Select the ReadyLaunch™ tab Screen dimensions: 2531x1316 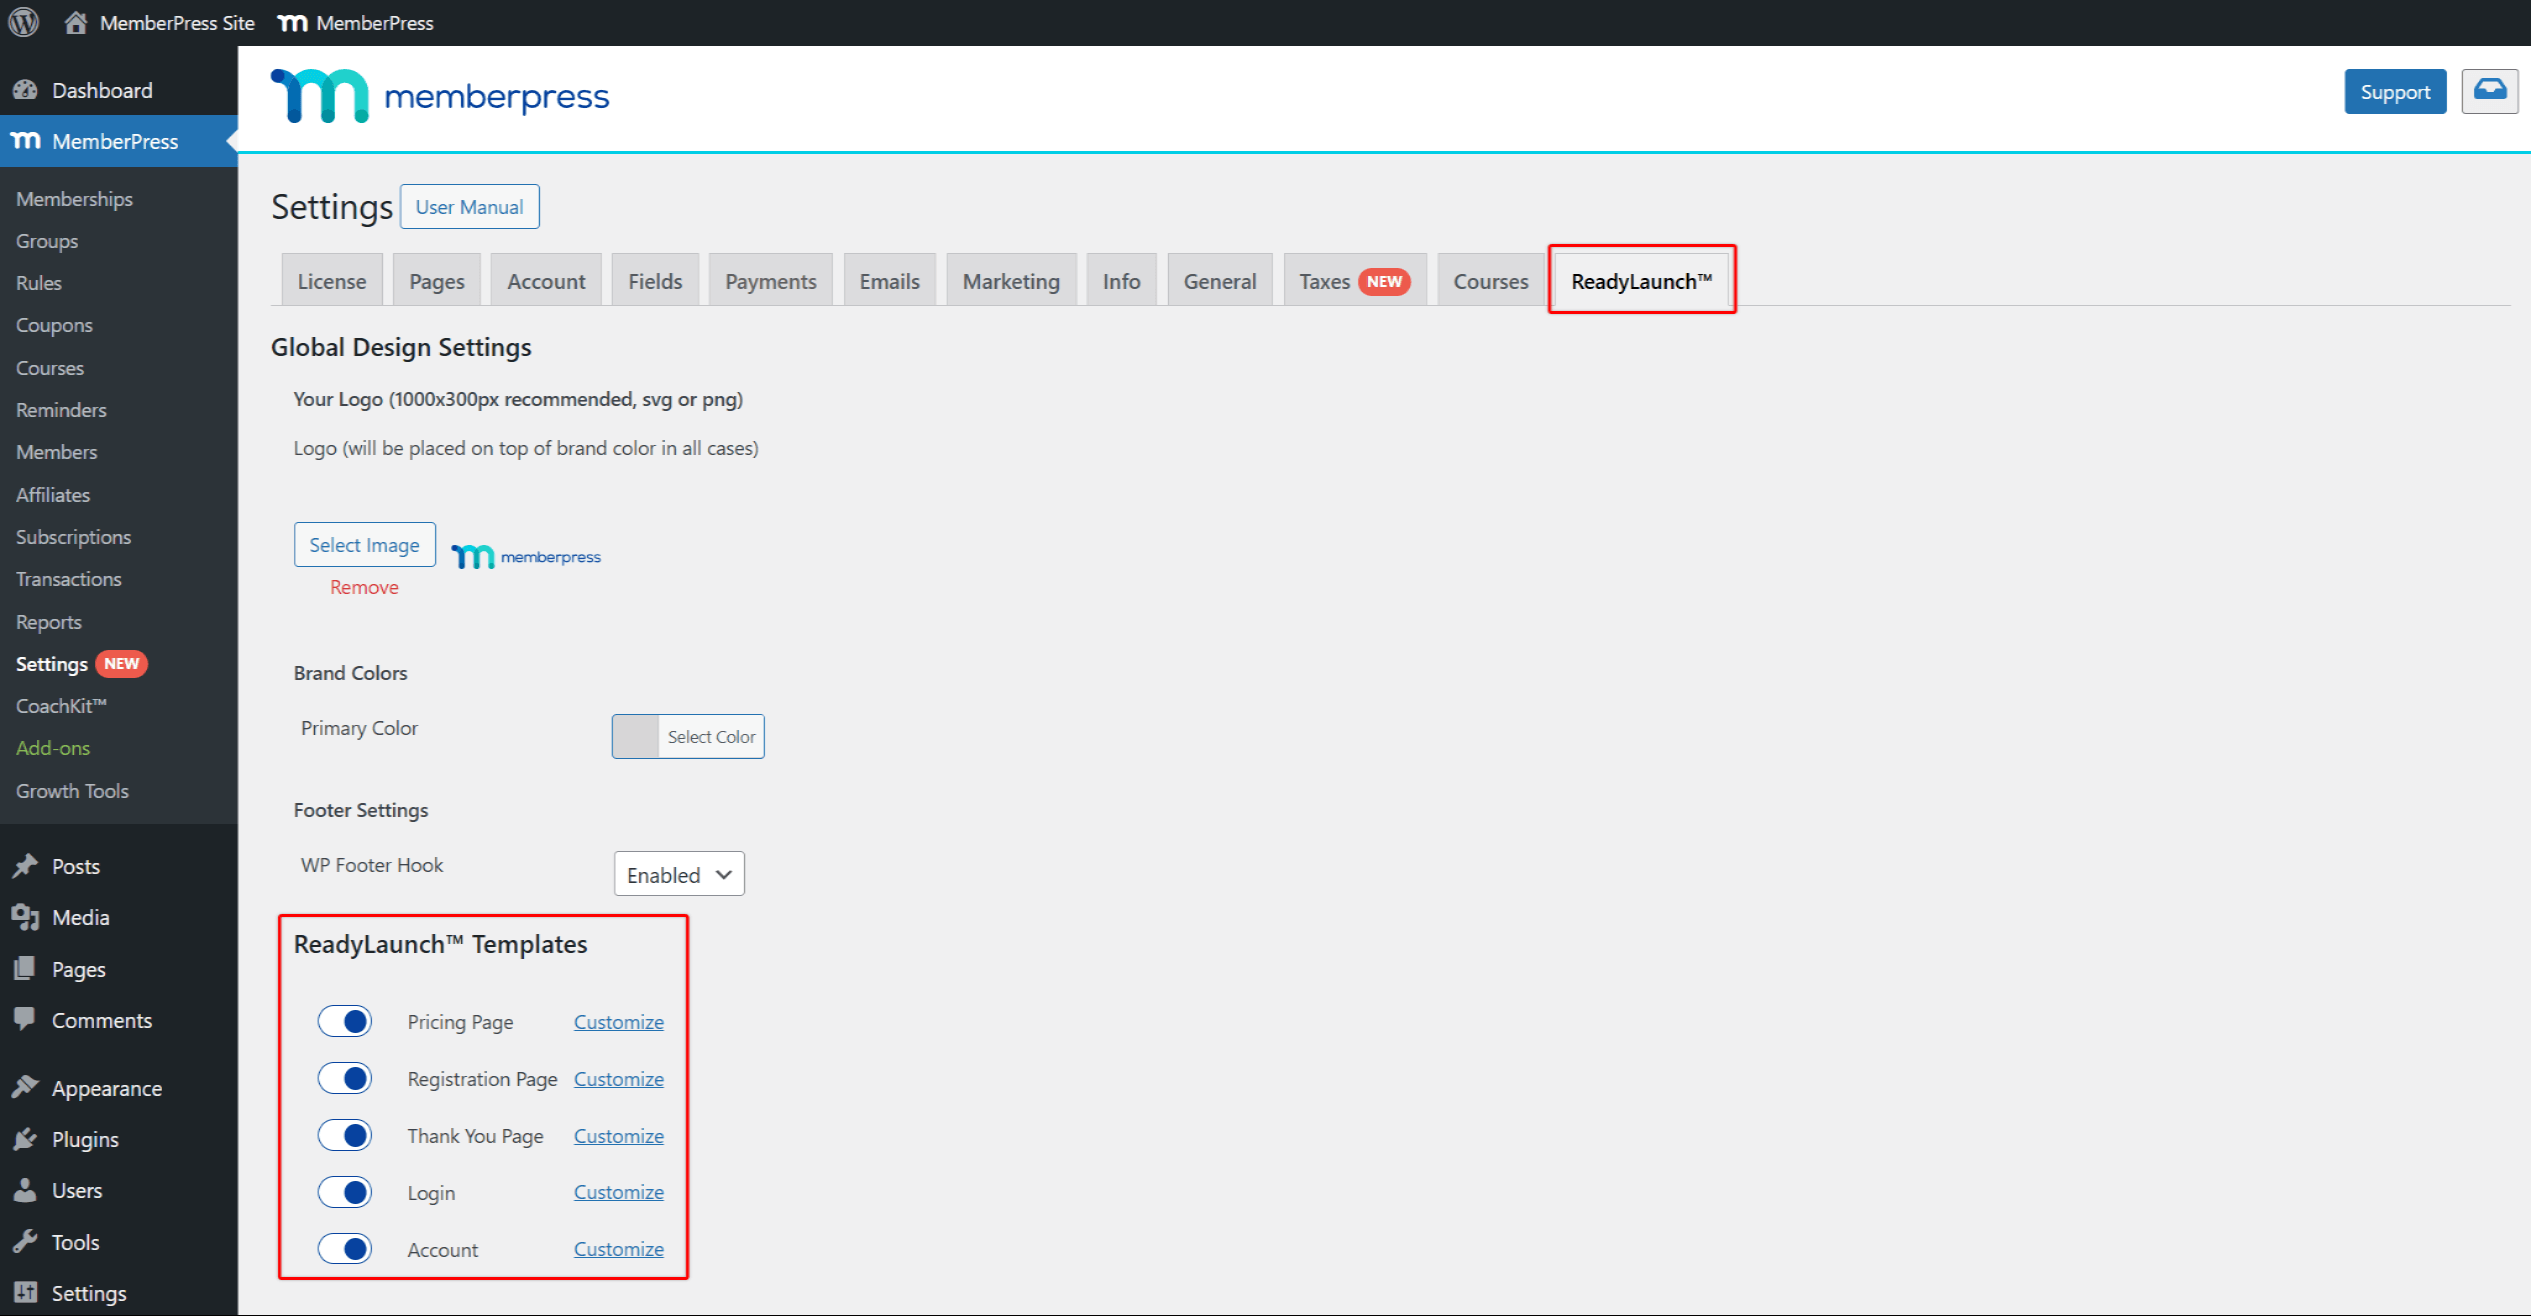click(x=1641, y=281)
